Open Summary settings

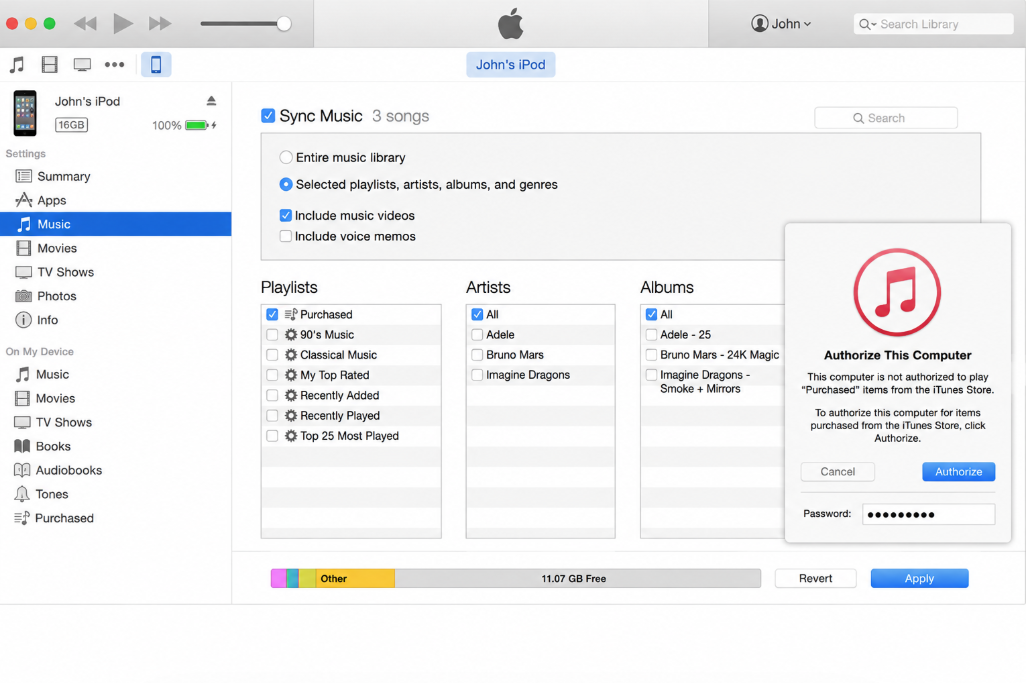pos(116,176)
